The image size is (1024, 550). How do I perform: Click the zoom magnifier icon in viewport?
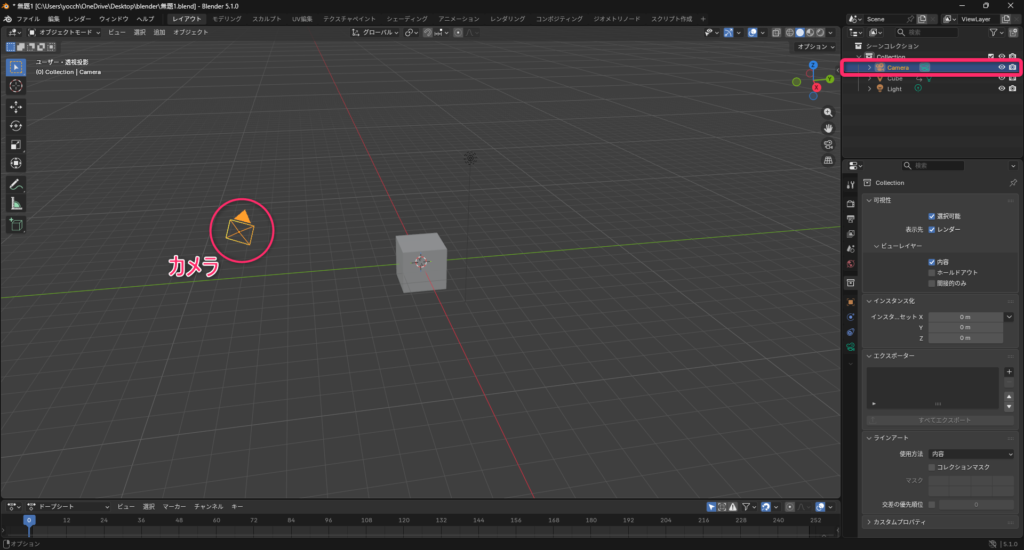tap(828, 112)
